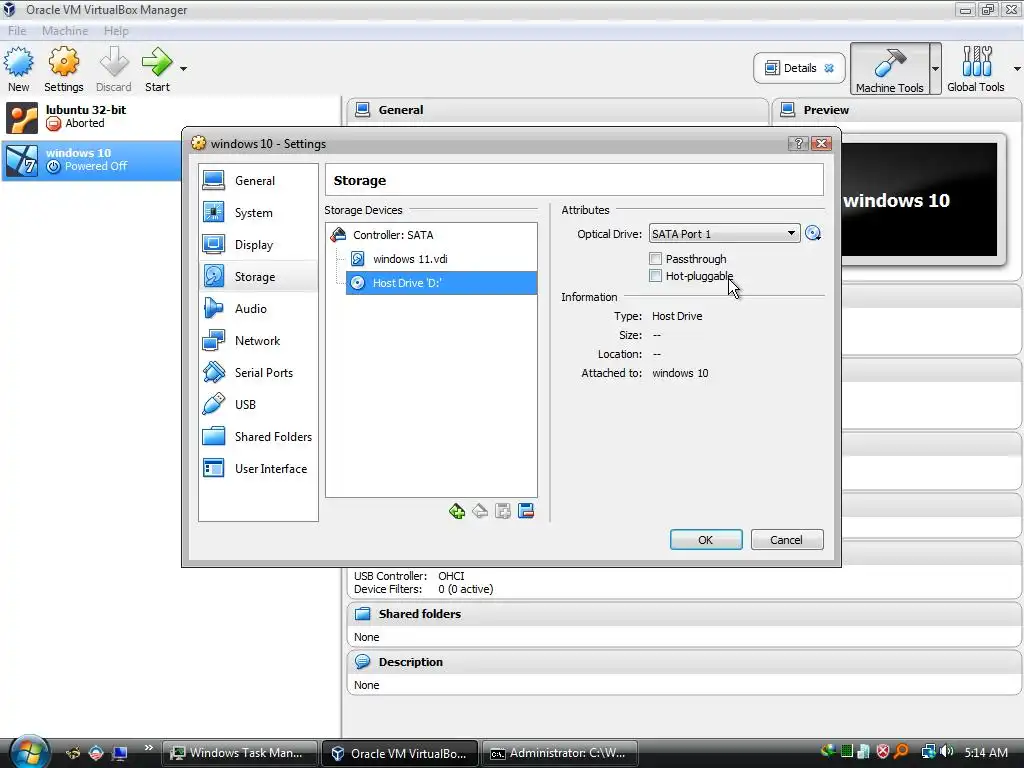
Task: Select Controller: SATA in storage tree
Action: tap(432, 235)
